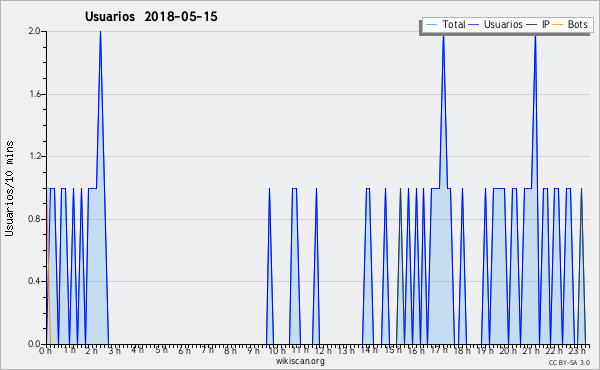Click the 17 h x-axis label

tap(439, 350)
